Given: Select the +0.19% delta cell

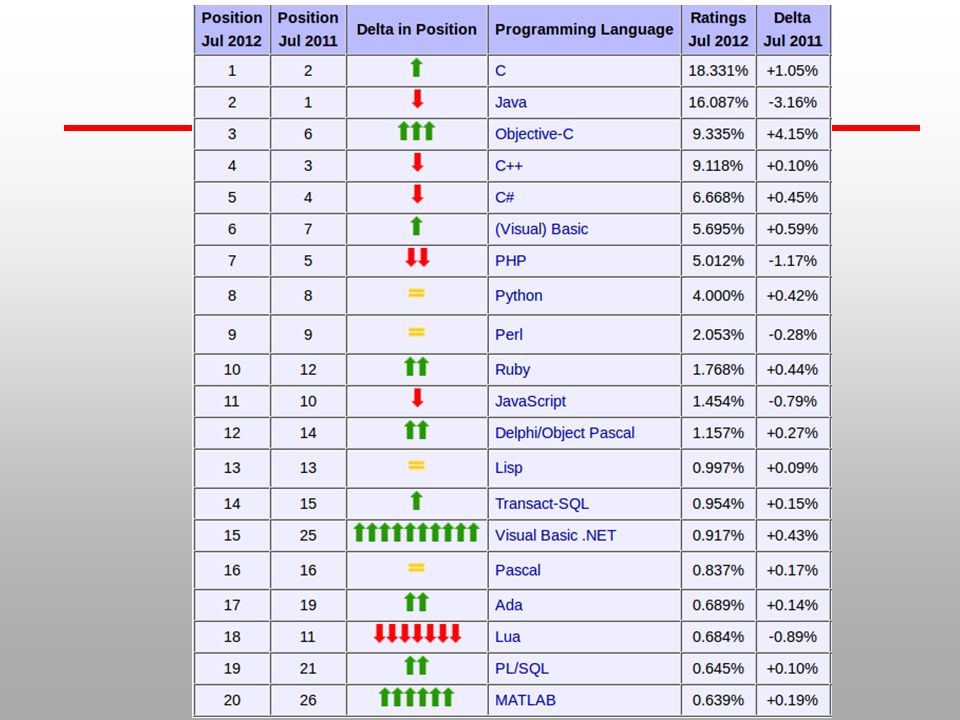Looking at the screenshot, I should [x=793, y=700].
